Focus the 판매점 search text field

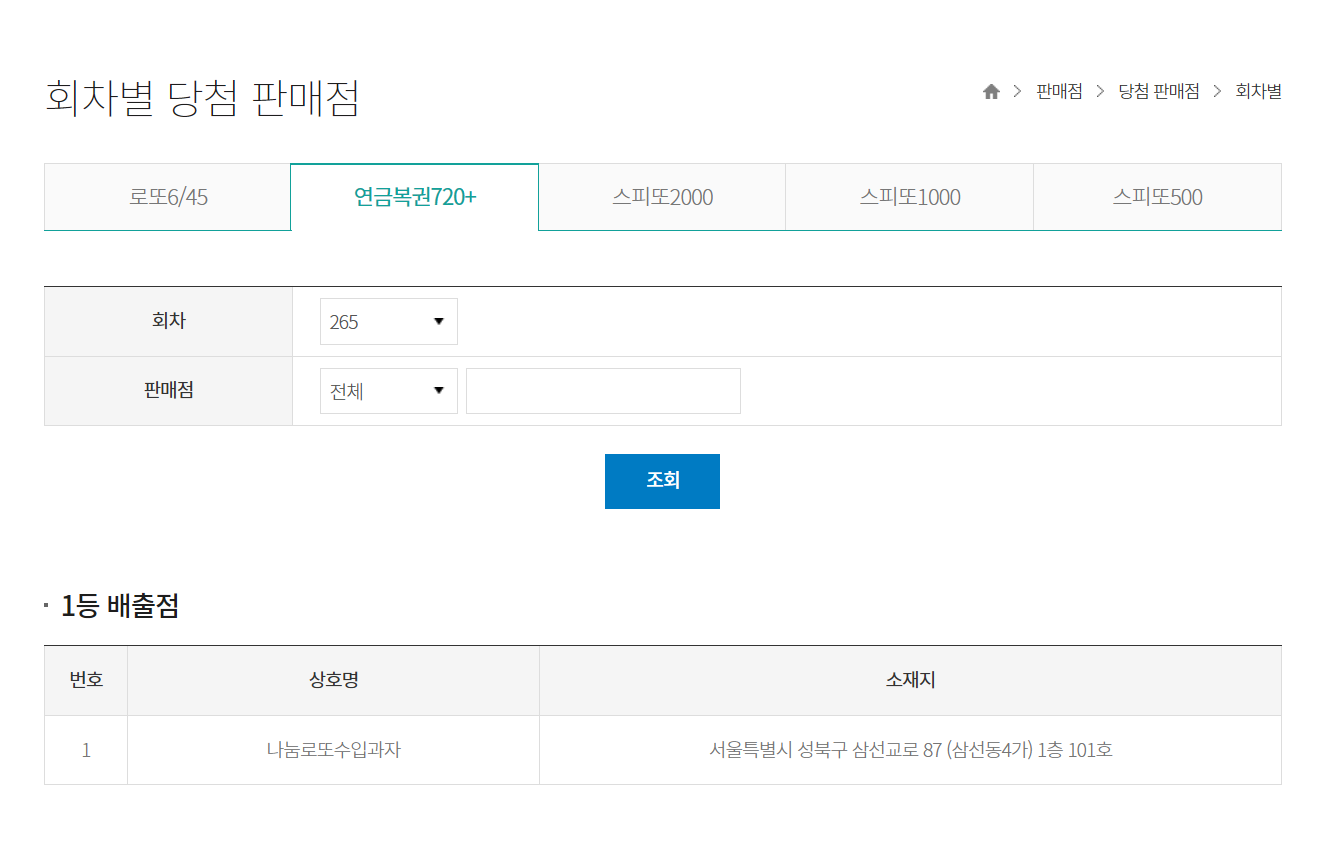point(603,391)
